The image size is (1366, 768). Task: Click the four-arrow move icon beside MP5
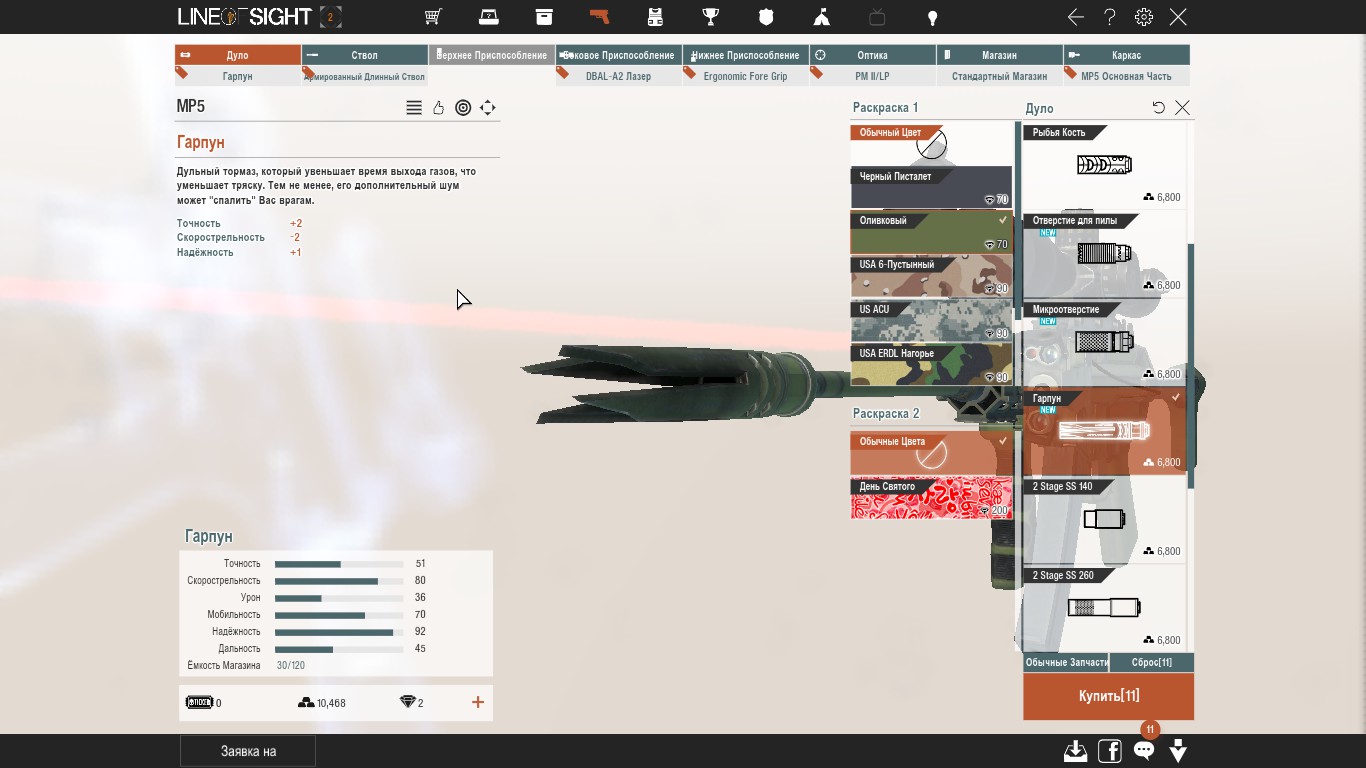point(488,108)
